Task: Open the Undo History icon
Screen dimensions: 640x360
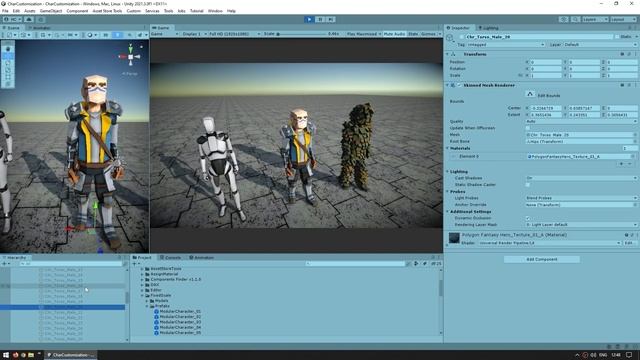Action: [564, 19]
